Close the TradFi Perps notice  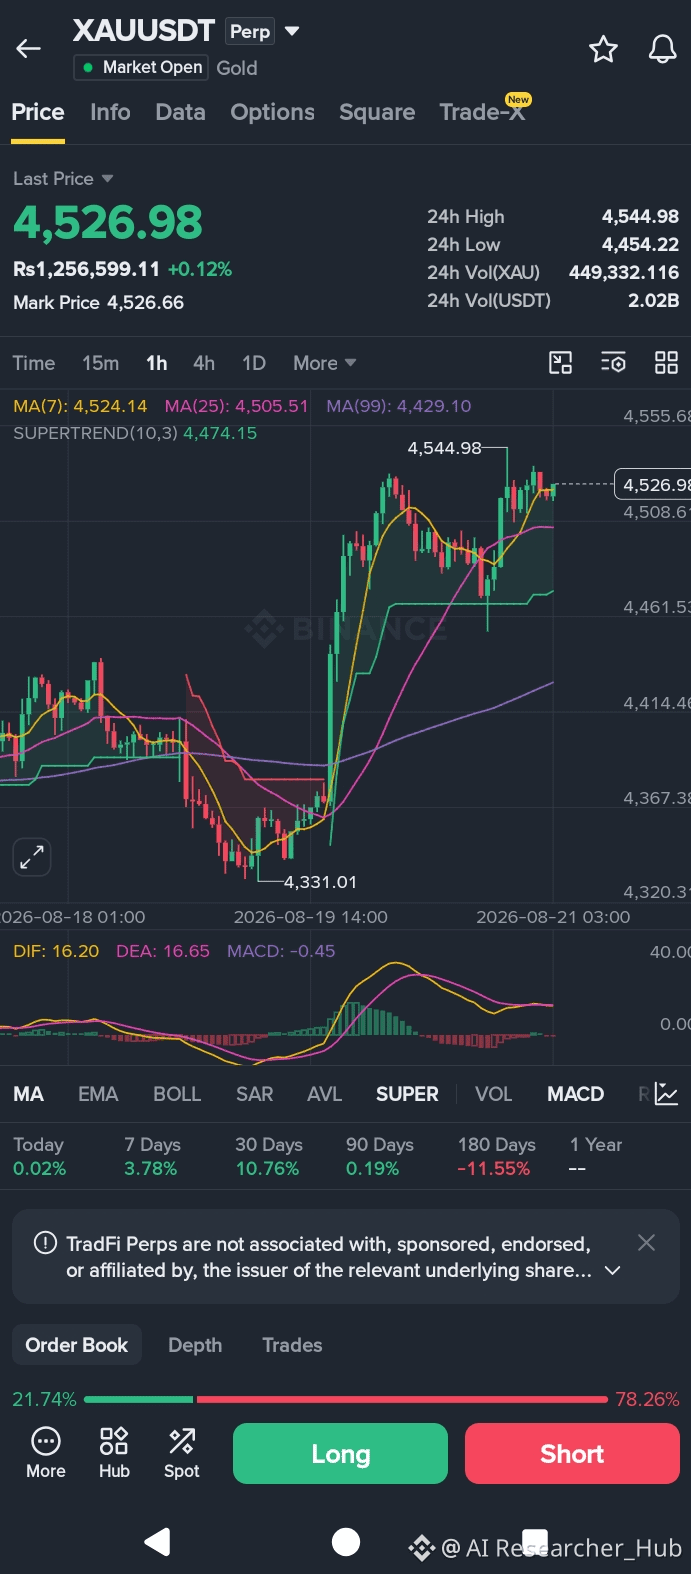647,1242
